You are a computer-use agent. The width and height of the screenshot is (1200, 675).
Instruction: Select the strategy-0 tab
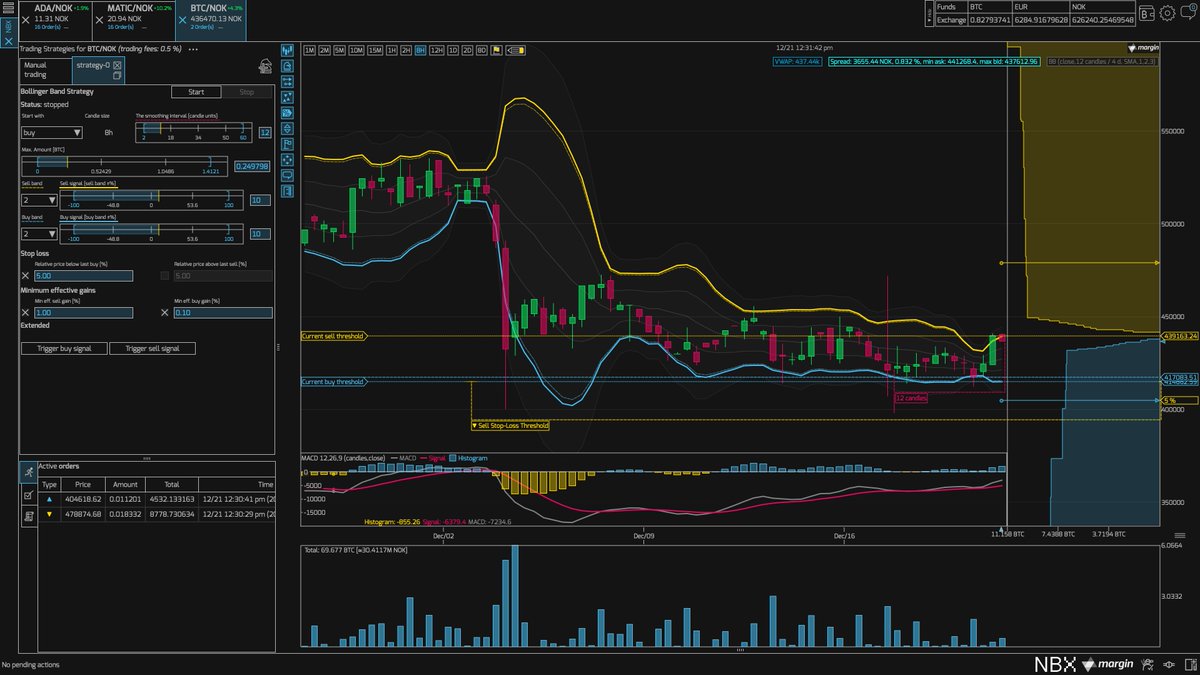point(98,70)
